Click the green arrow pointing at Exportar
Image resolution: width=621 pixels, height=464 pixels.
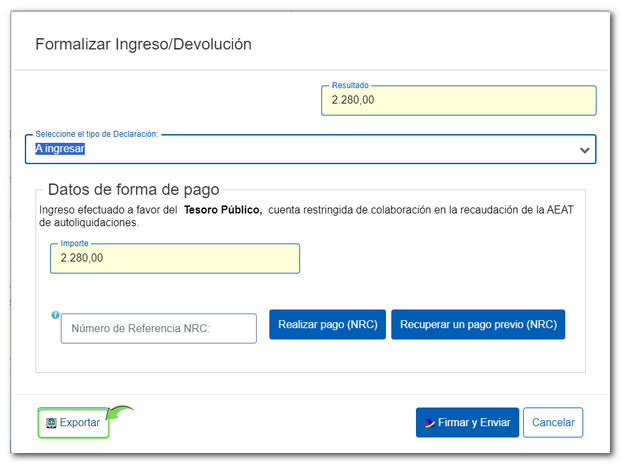(120, 412)
